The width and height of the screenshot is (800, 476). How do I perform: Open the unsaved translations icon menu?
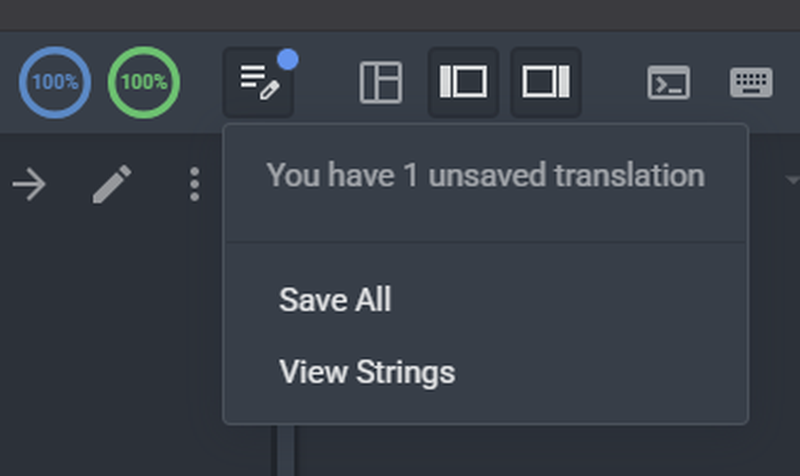pyautogui.click(x=258, y=83)
